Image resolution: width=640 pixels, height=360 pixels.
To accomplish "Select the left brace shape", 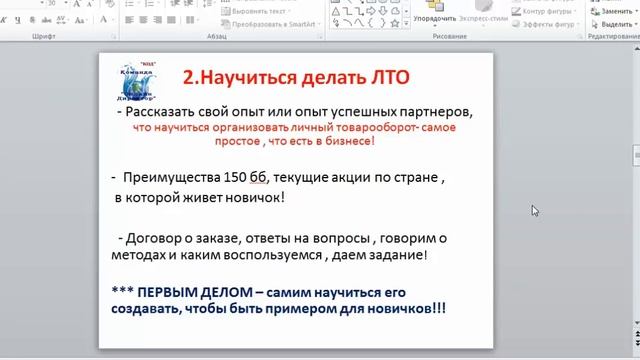I will tap(371, 23).
